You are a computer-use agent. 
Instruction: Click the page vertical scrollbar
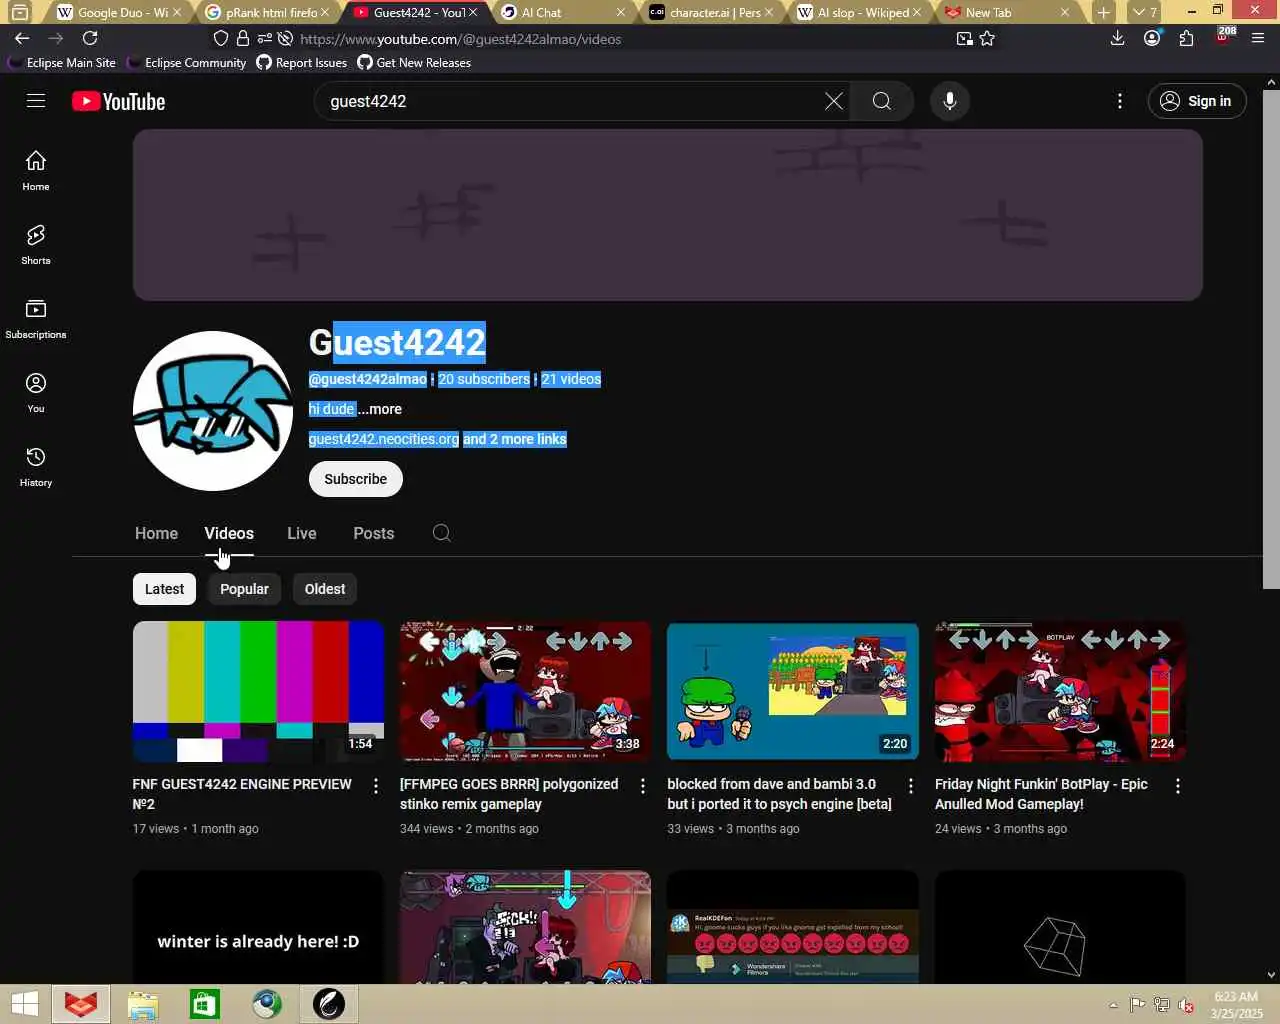tap(1271, 340)
